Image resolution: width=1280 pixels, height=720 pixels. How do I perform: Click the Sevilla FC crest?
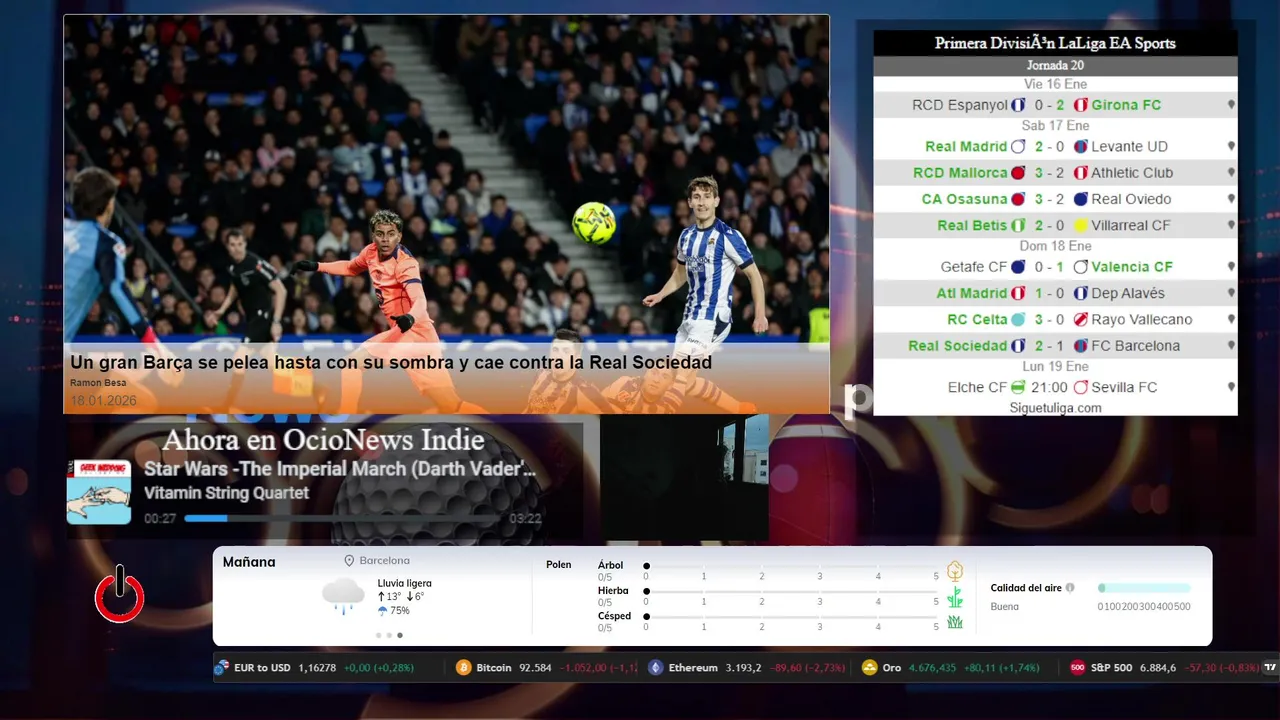click(x=1081, y=387)
